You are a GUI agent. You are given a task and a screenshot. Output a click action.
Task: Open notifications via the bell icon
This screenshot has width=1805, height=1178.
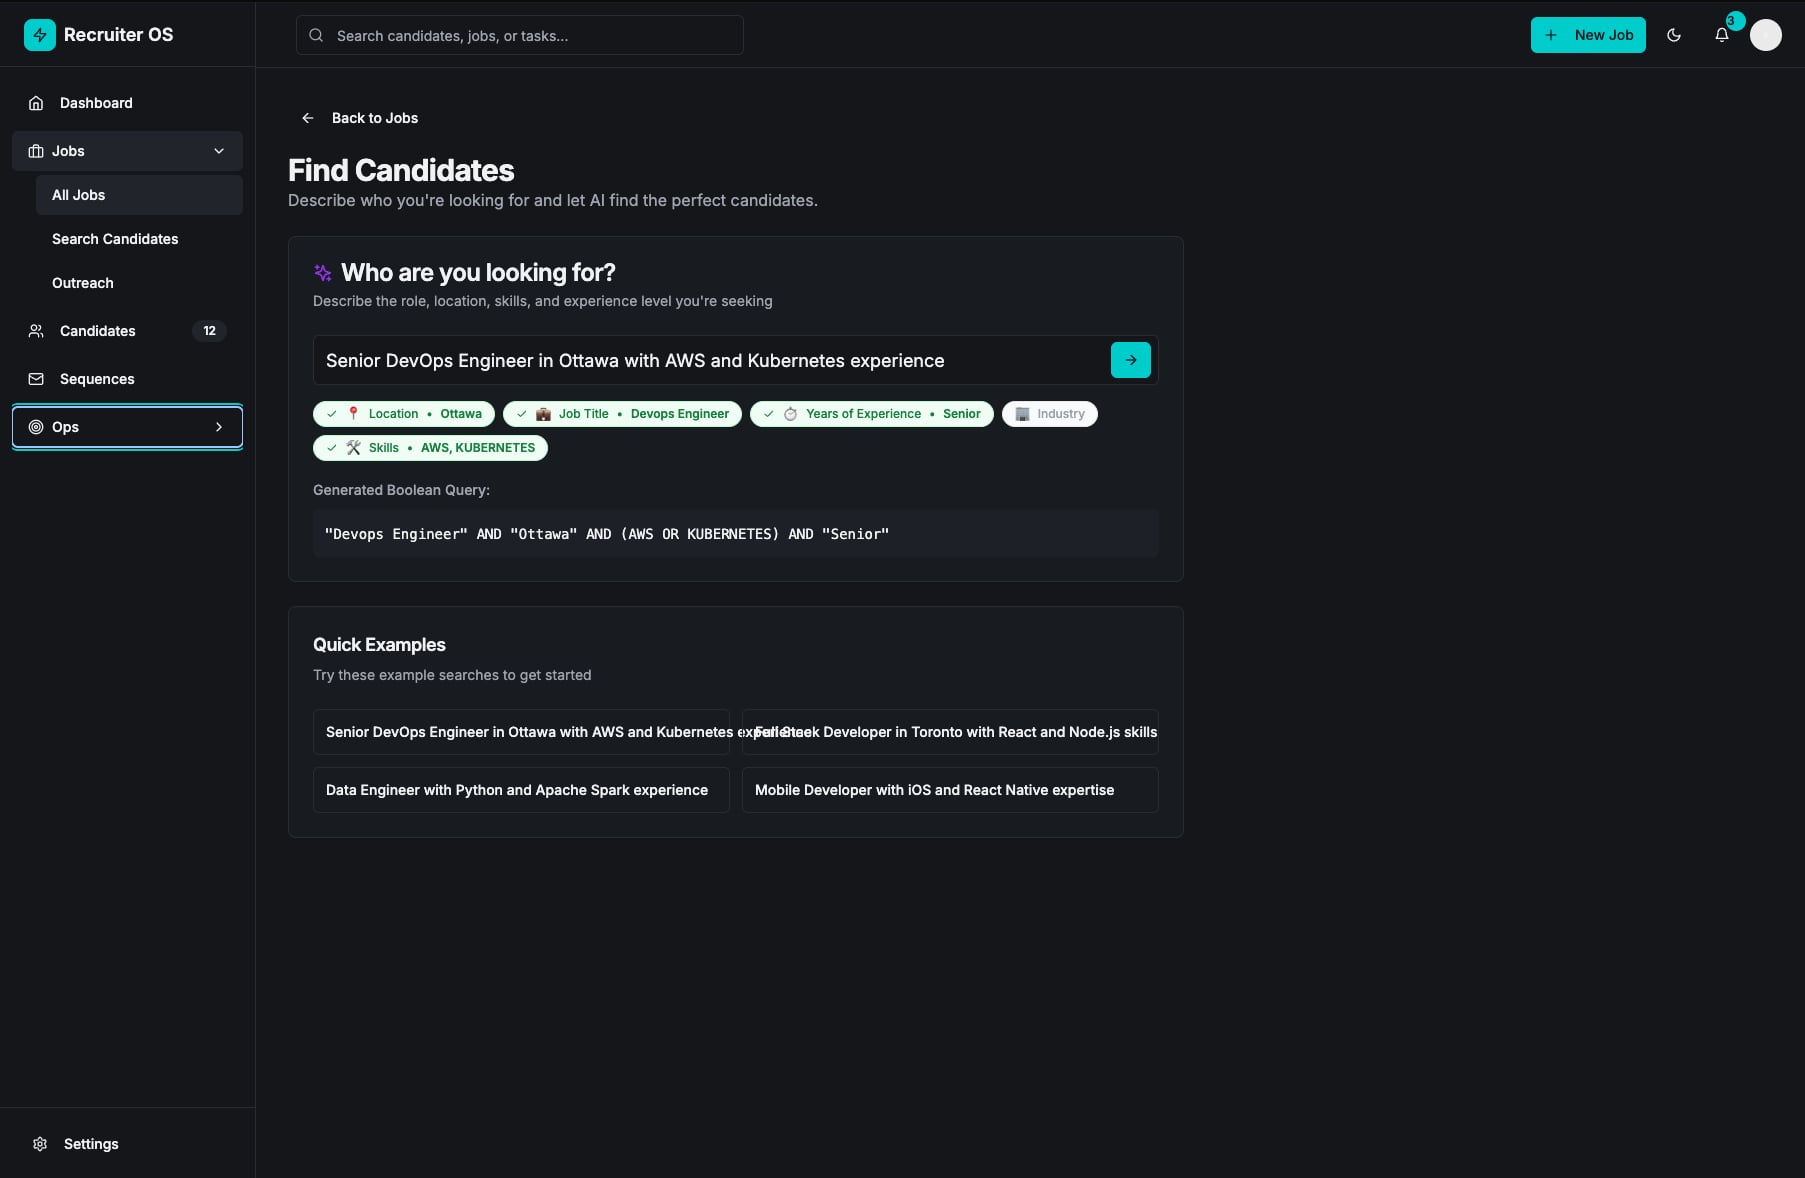tap(1721, 35)
